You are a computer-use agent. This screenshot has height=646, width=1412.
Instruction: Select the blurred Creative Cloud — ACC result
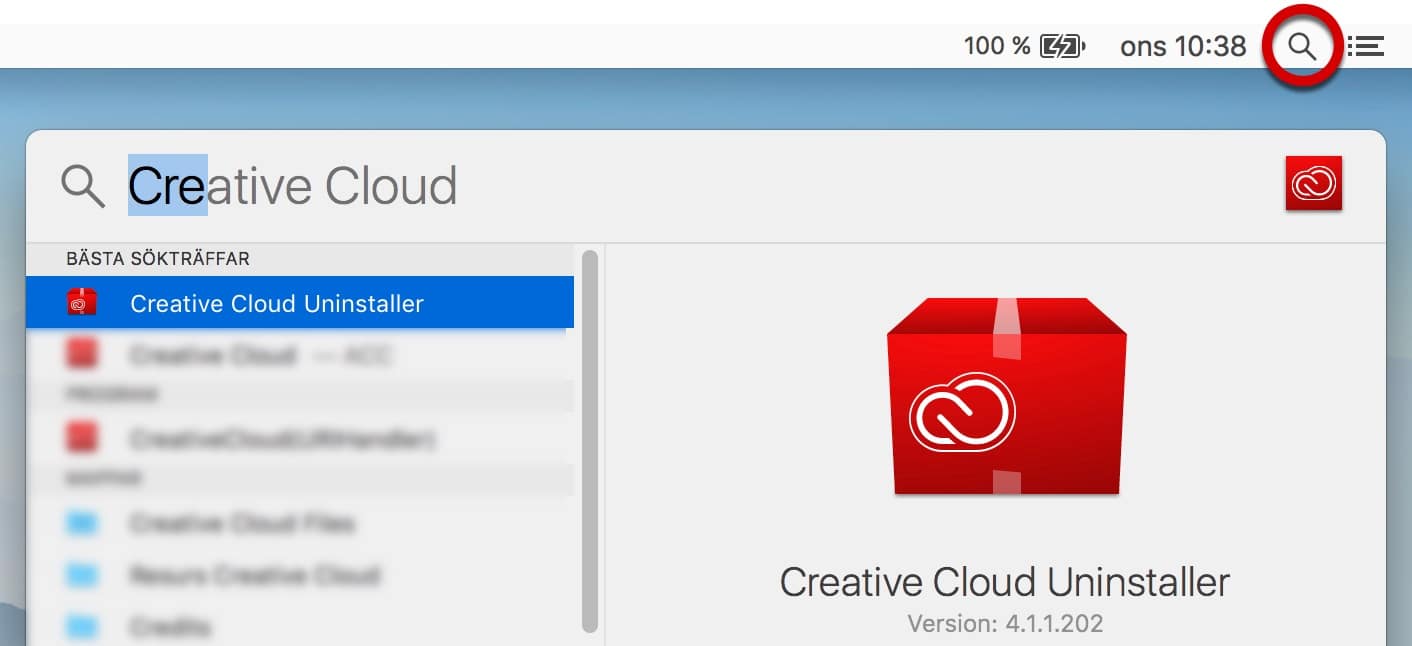300,355
